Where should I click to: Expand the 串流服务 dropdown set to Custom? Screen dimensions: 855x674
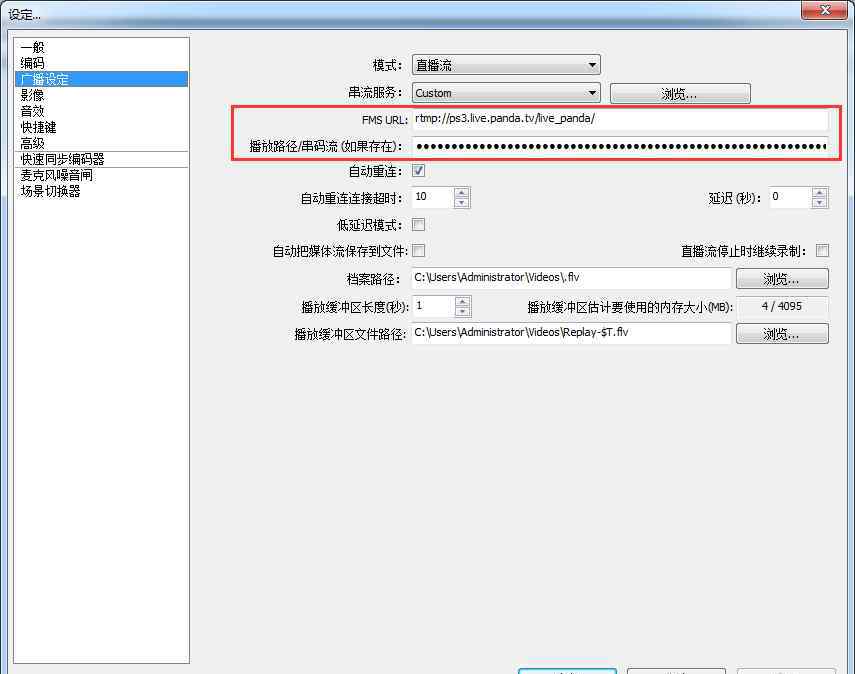(505, 93)
